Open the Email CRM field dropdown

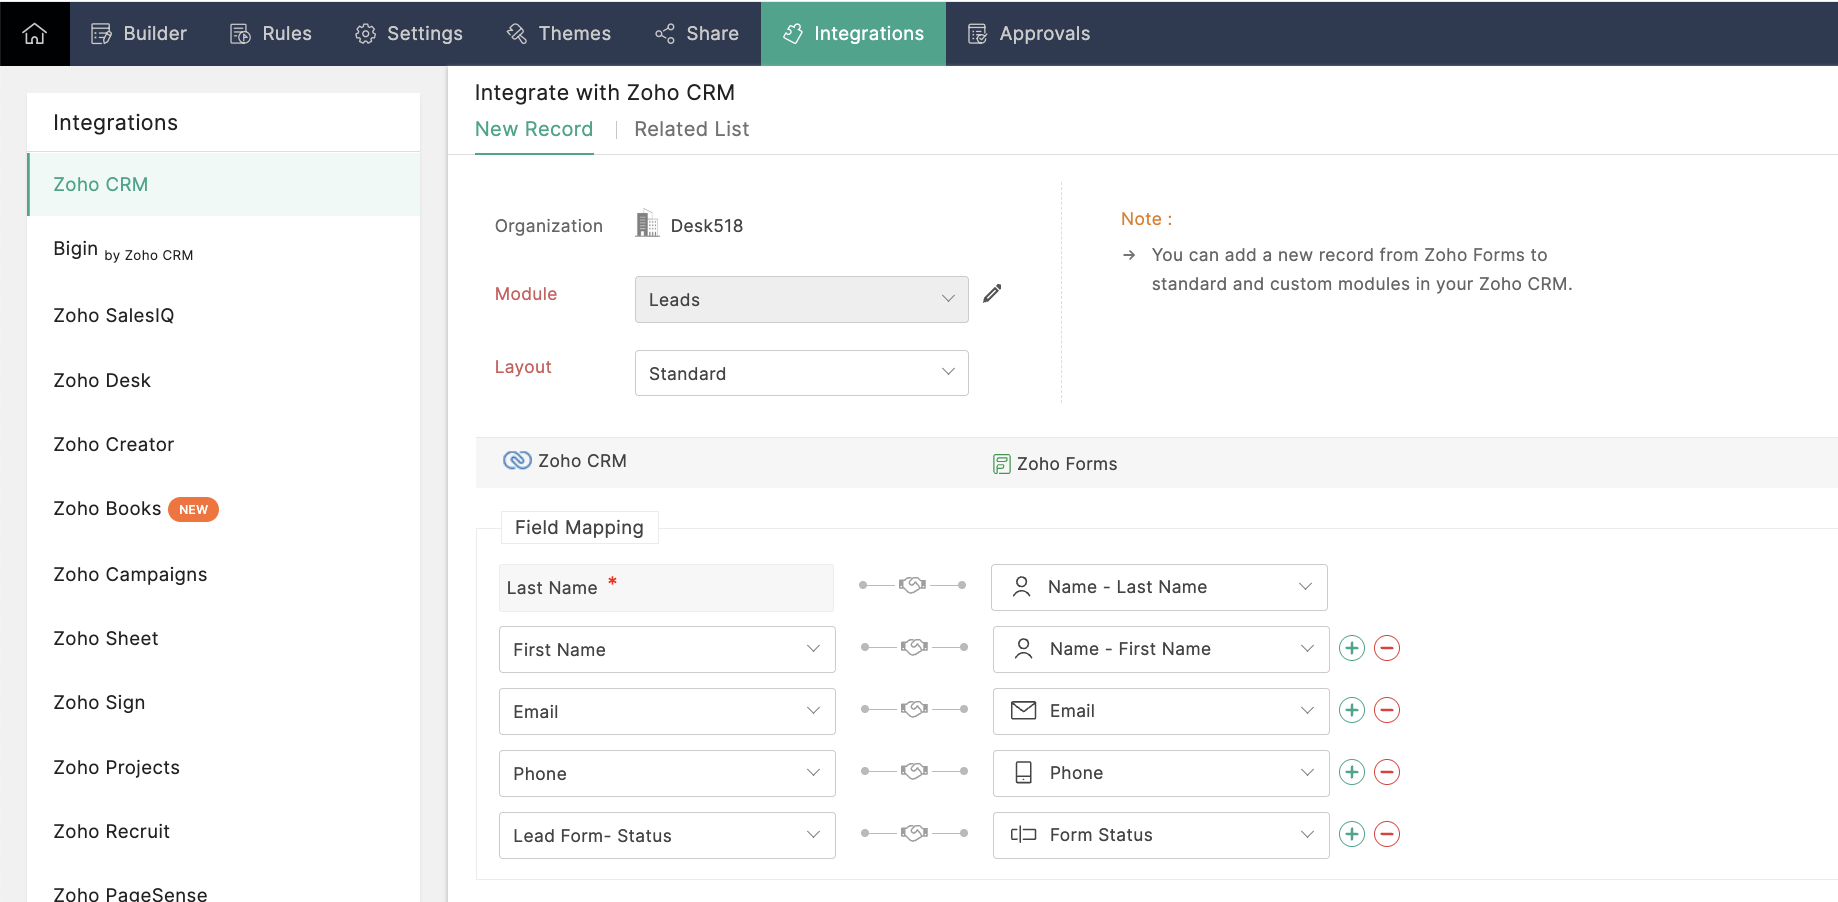coord(667,711)
